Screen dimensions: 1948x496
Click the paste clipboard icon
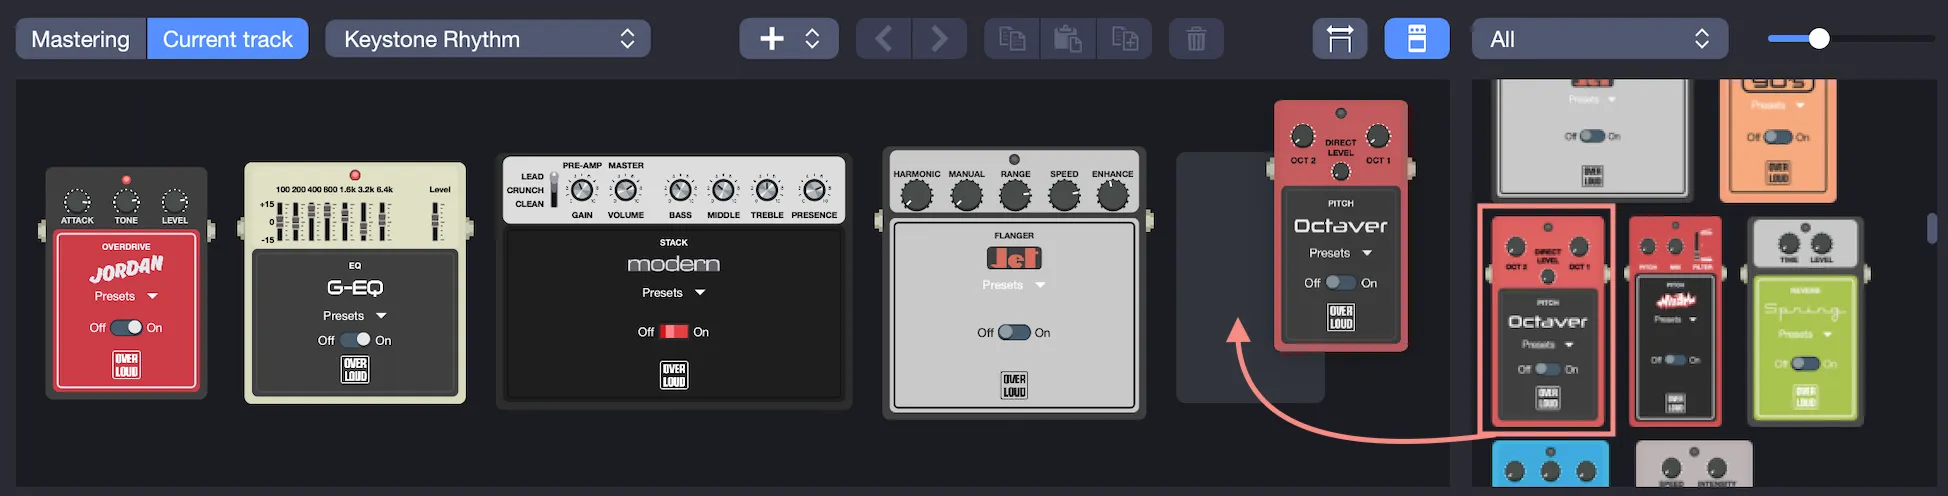(1068, 39)
